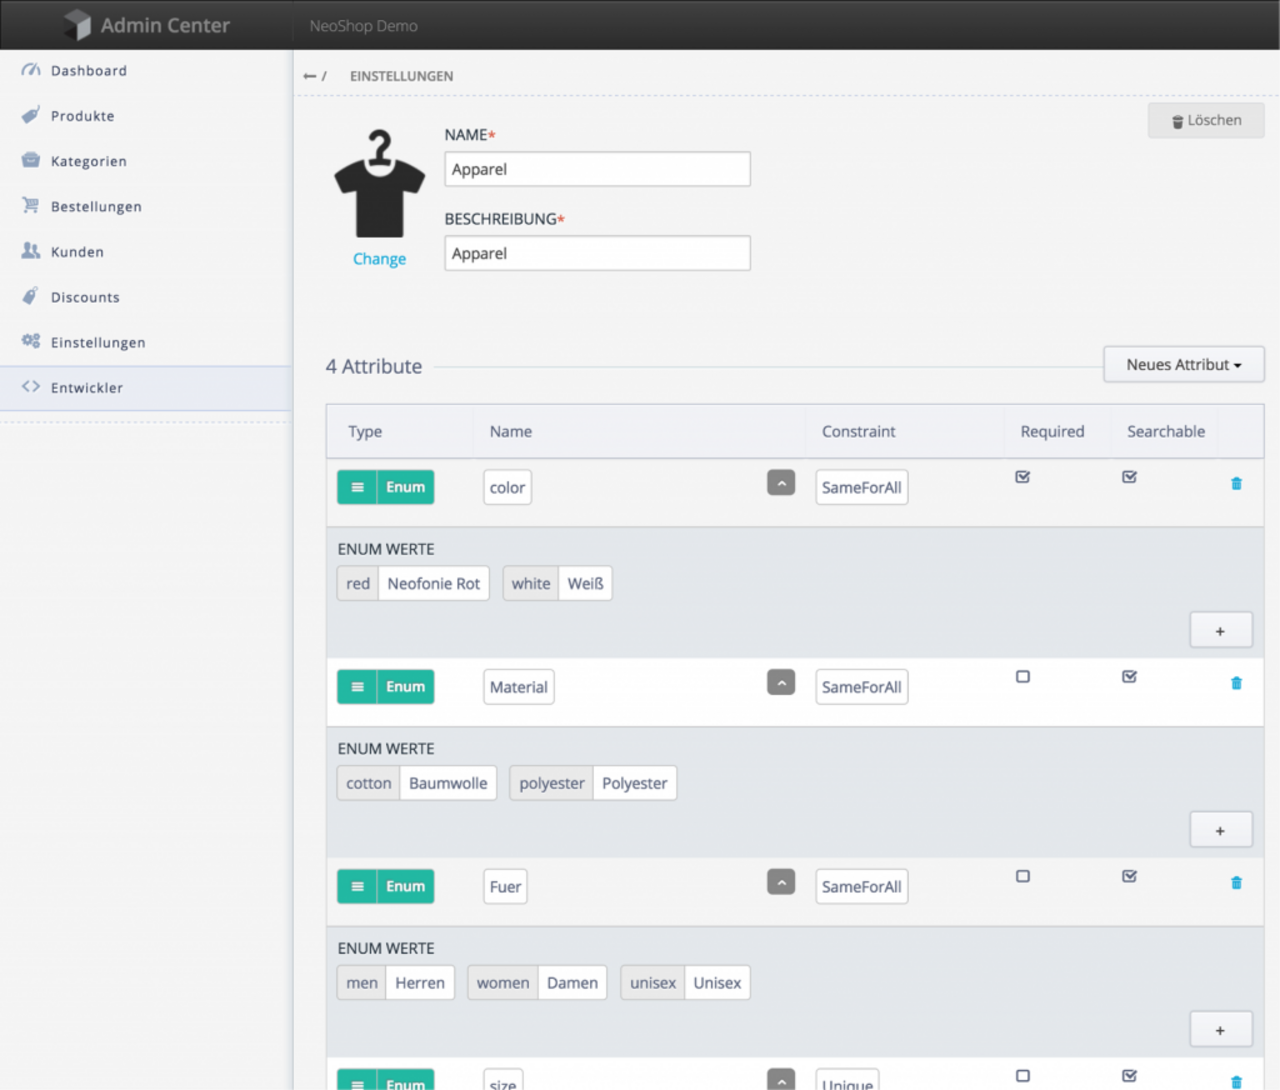Add new enum value to color attribute

[x=1220, y=631]
